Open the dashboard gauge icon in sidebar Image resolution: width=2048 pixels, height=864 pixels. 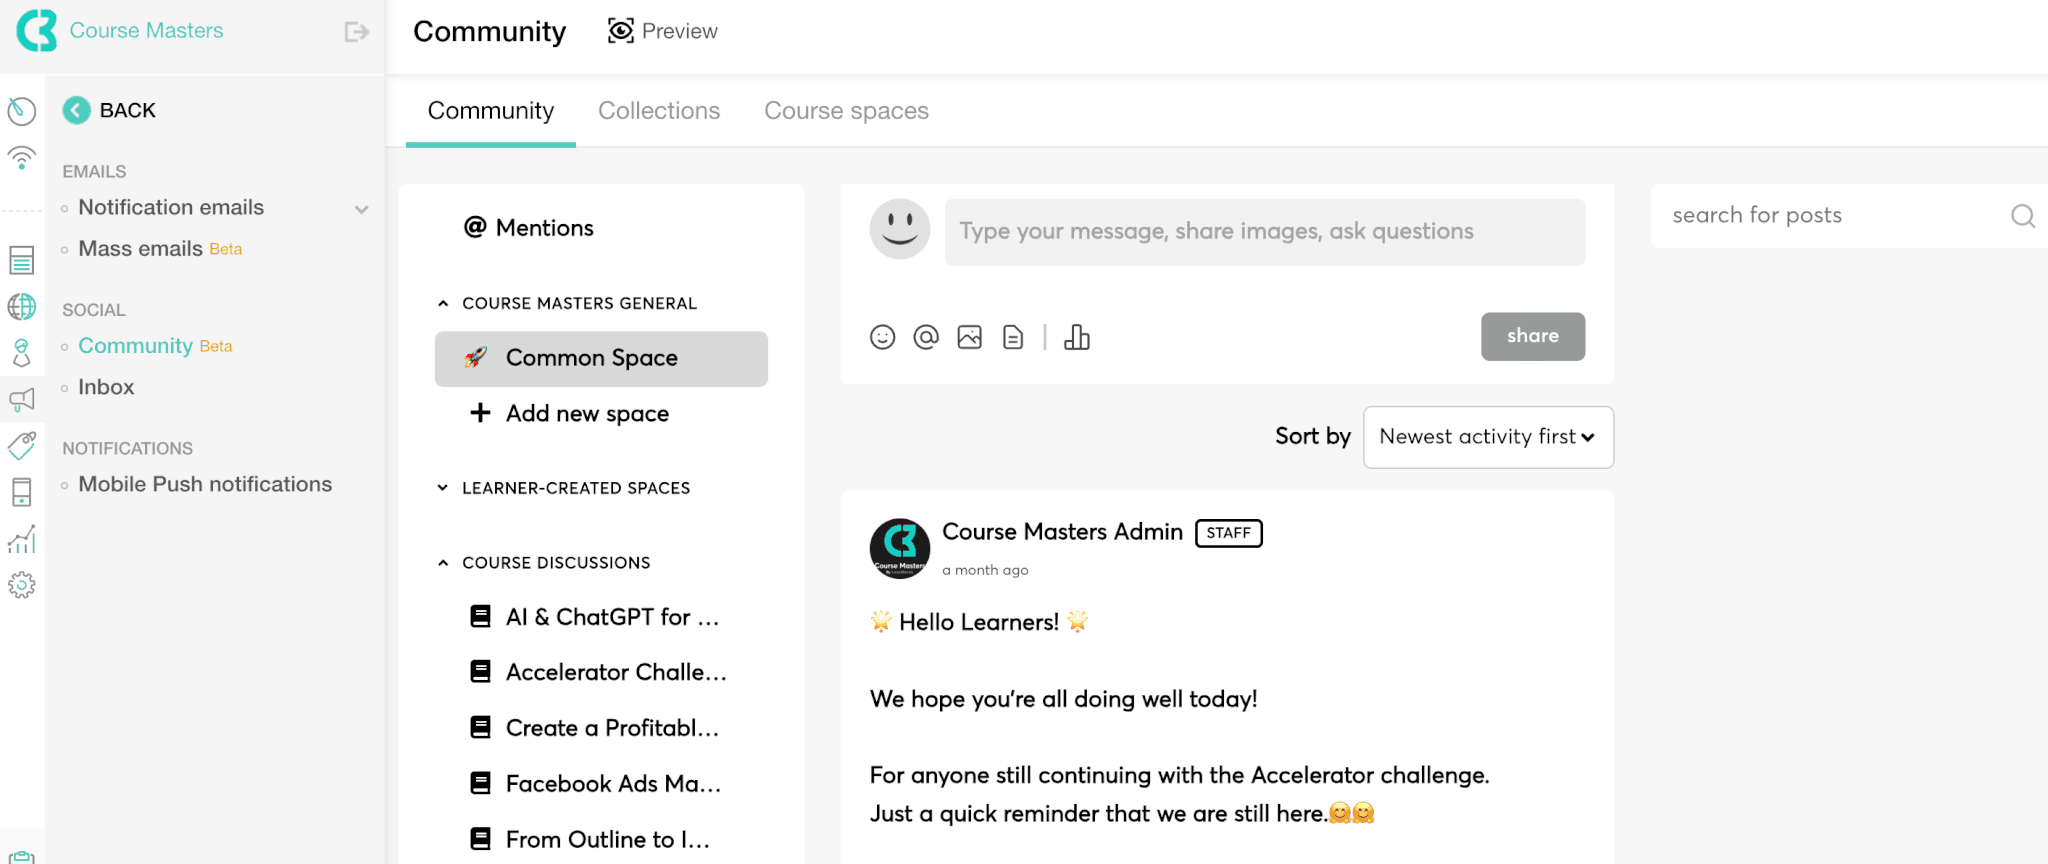22,111
